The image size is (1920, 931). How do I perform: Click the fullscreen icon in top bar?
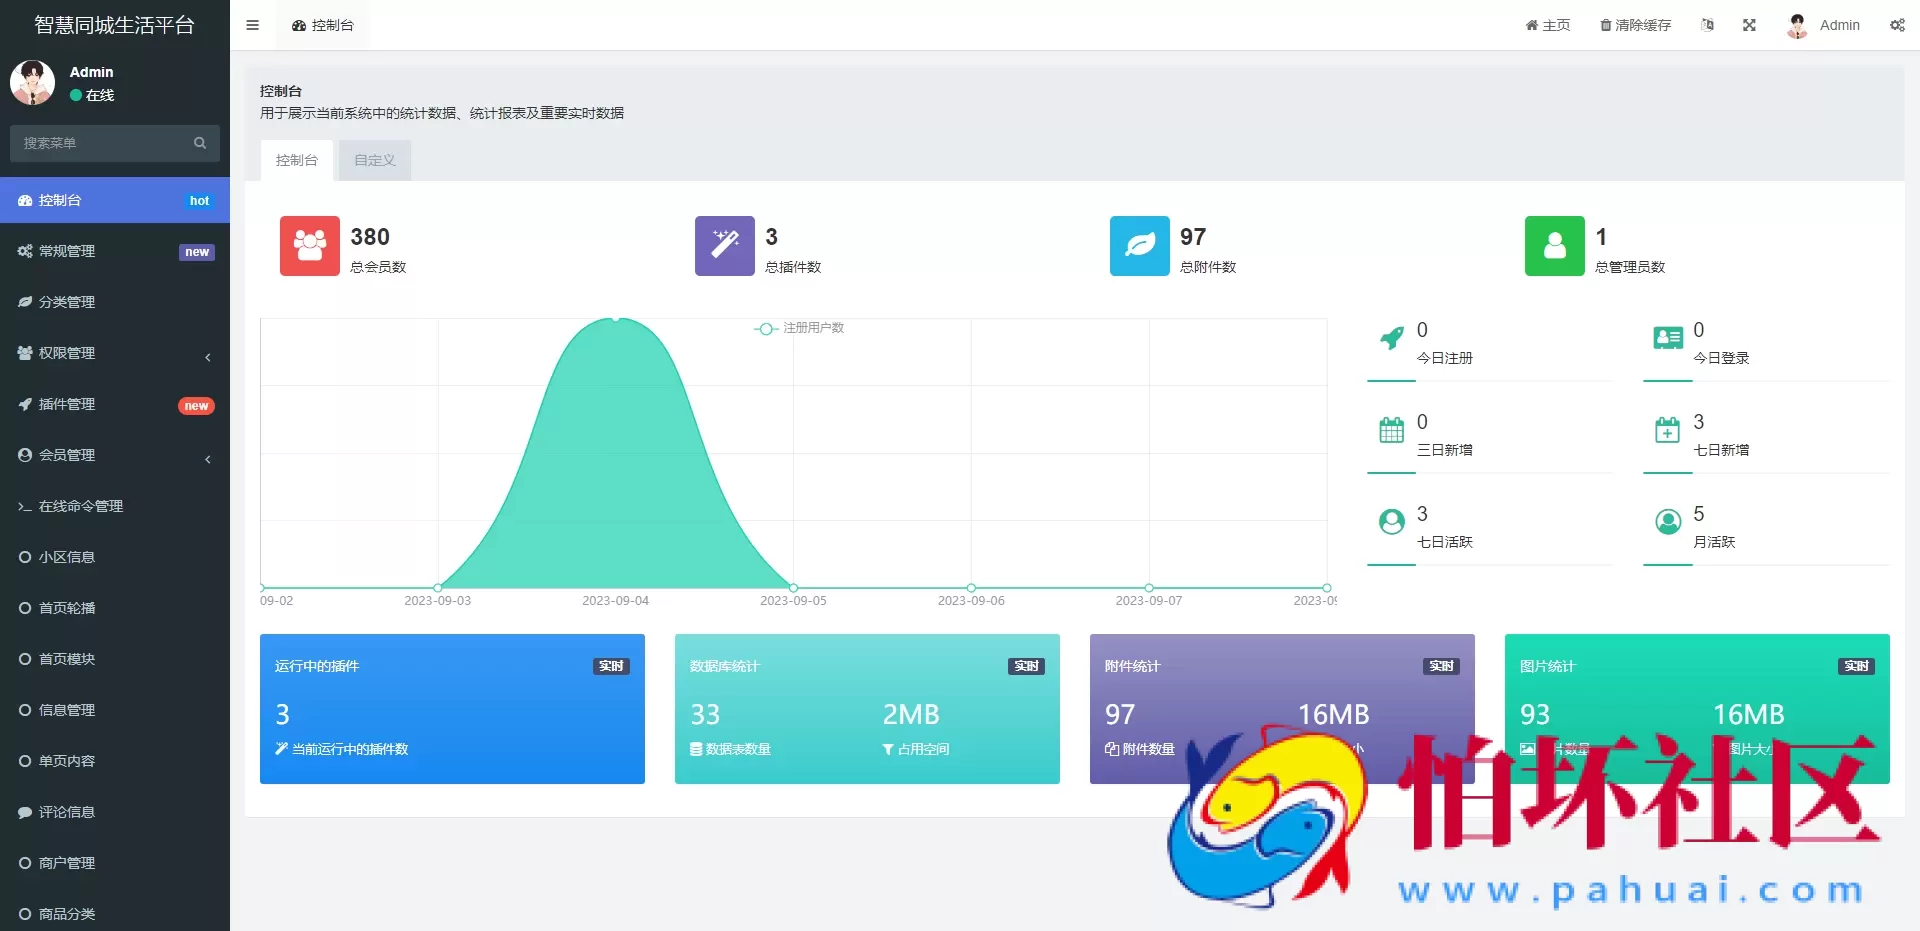[x=1749, y=25]
